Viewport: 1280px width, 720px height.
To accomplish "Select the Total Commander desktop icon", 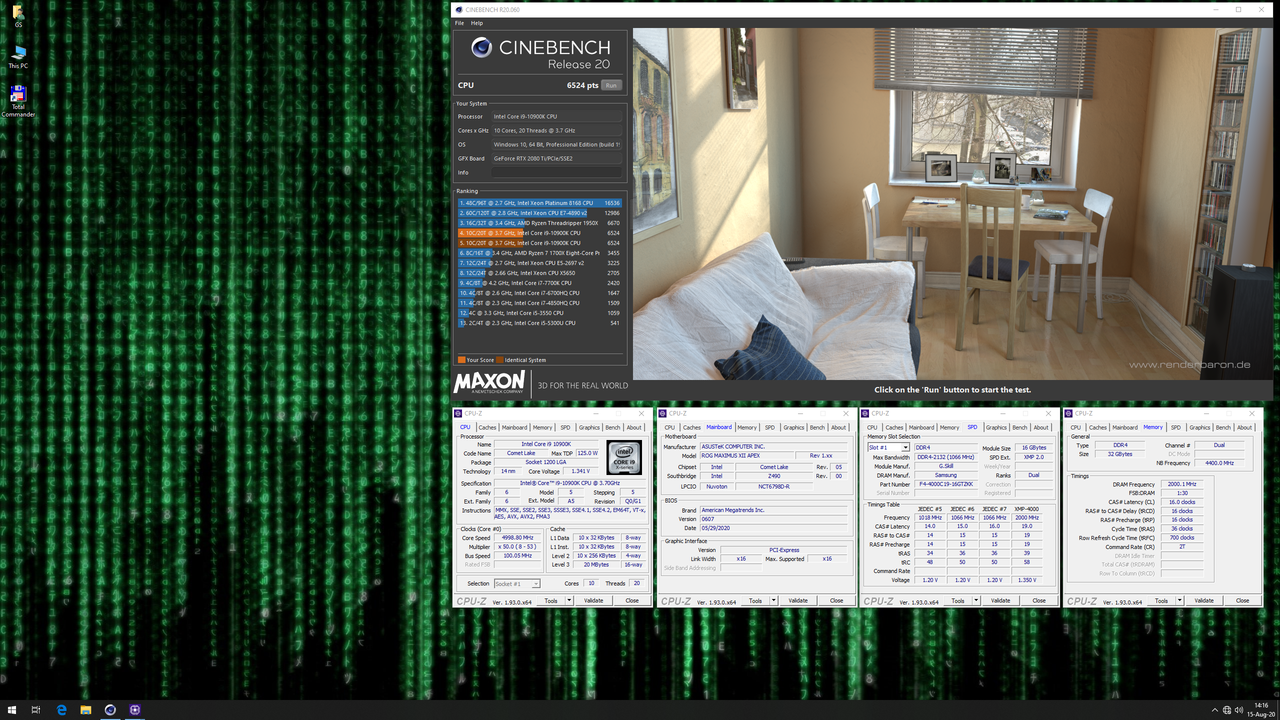I will pyautogui.click(x=18, y=101).
